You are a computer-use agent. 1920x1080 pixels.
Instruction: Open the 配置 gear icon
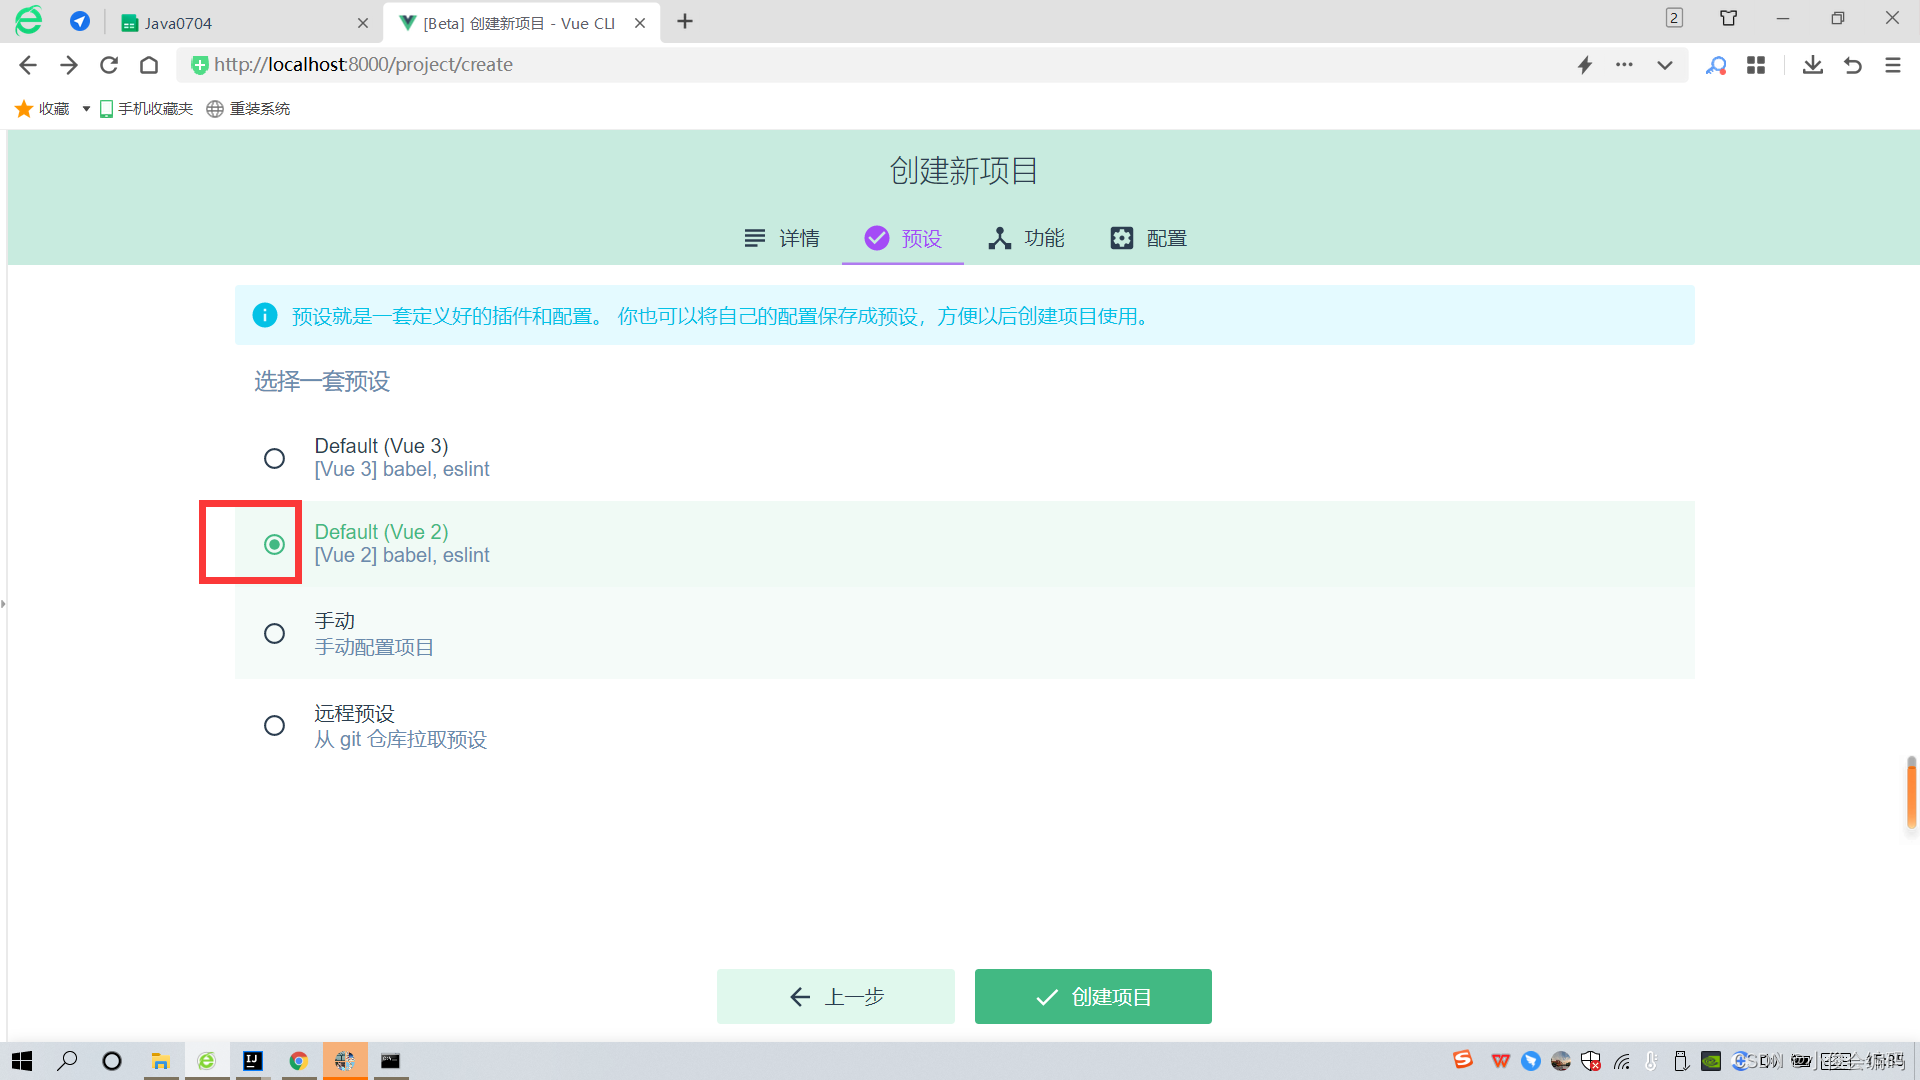pos(1121,238)
